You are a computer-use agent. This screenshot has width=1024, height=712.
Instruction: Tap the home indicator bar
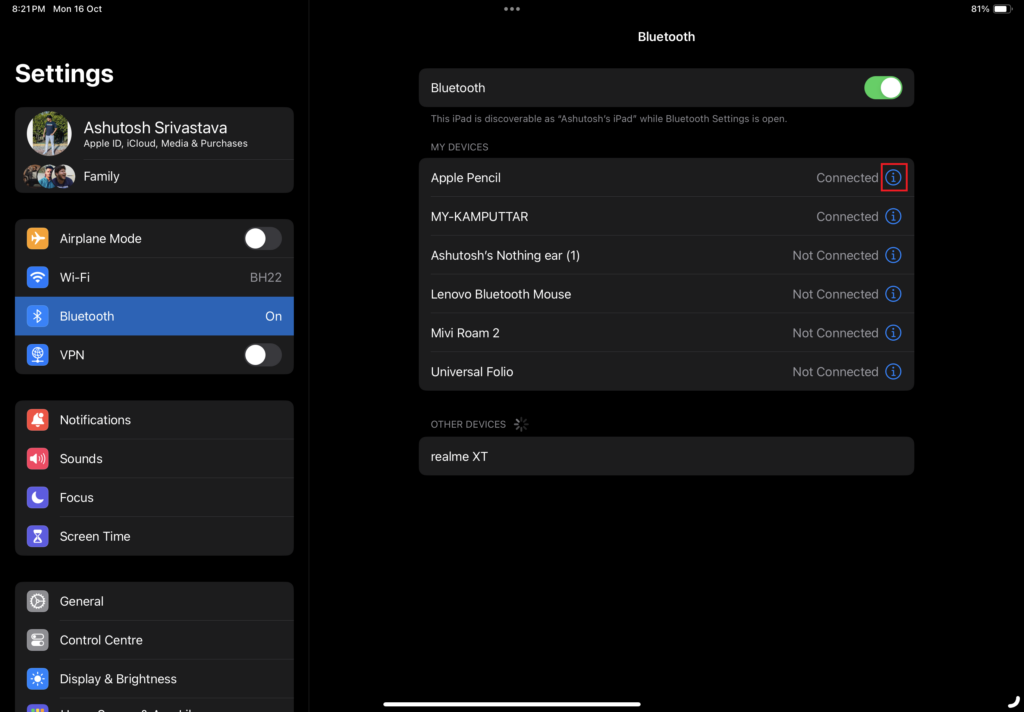pos(512,704)
